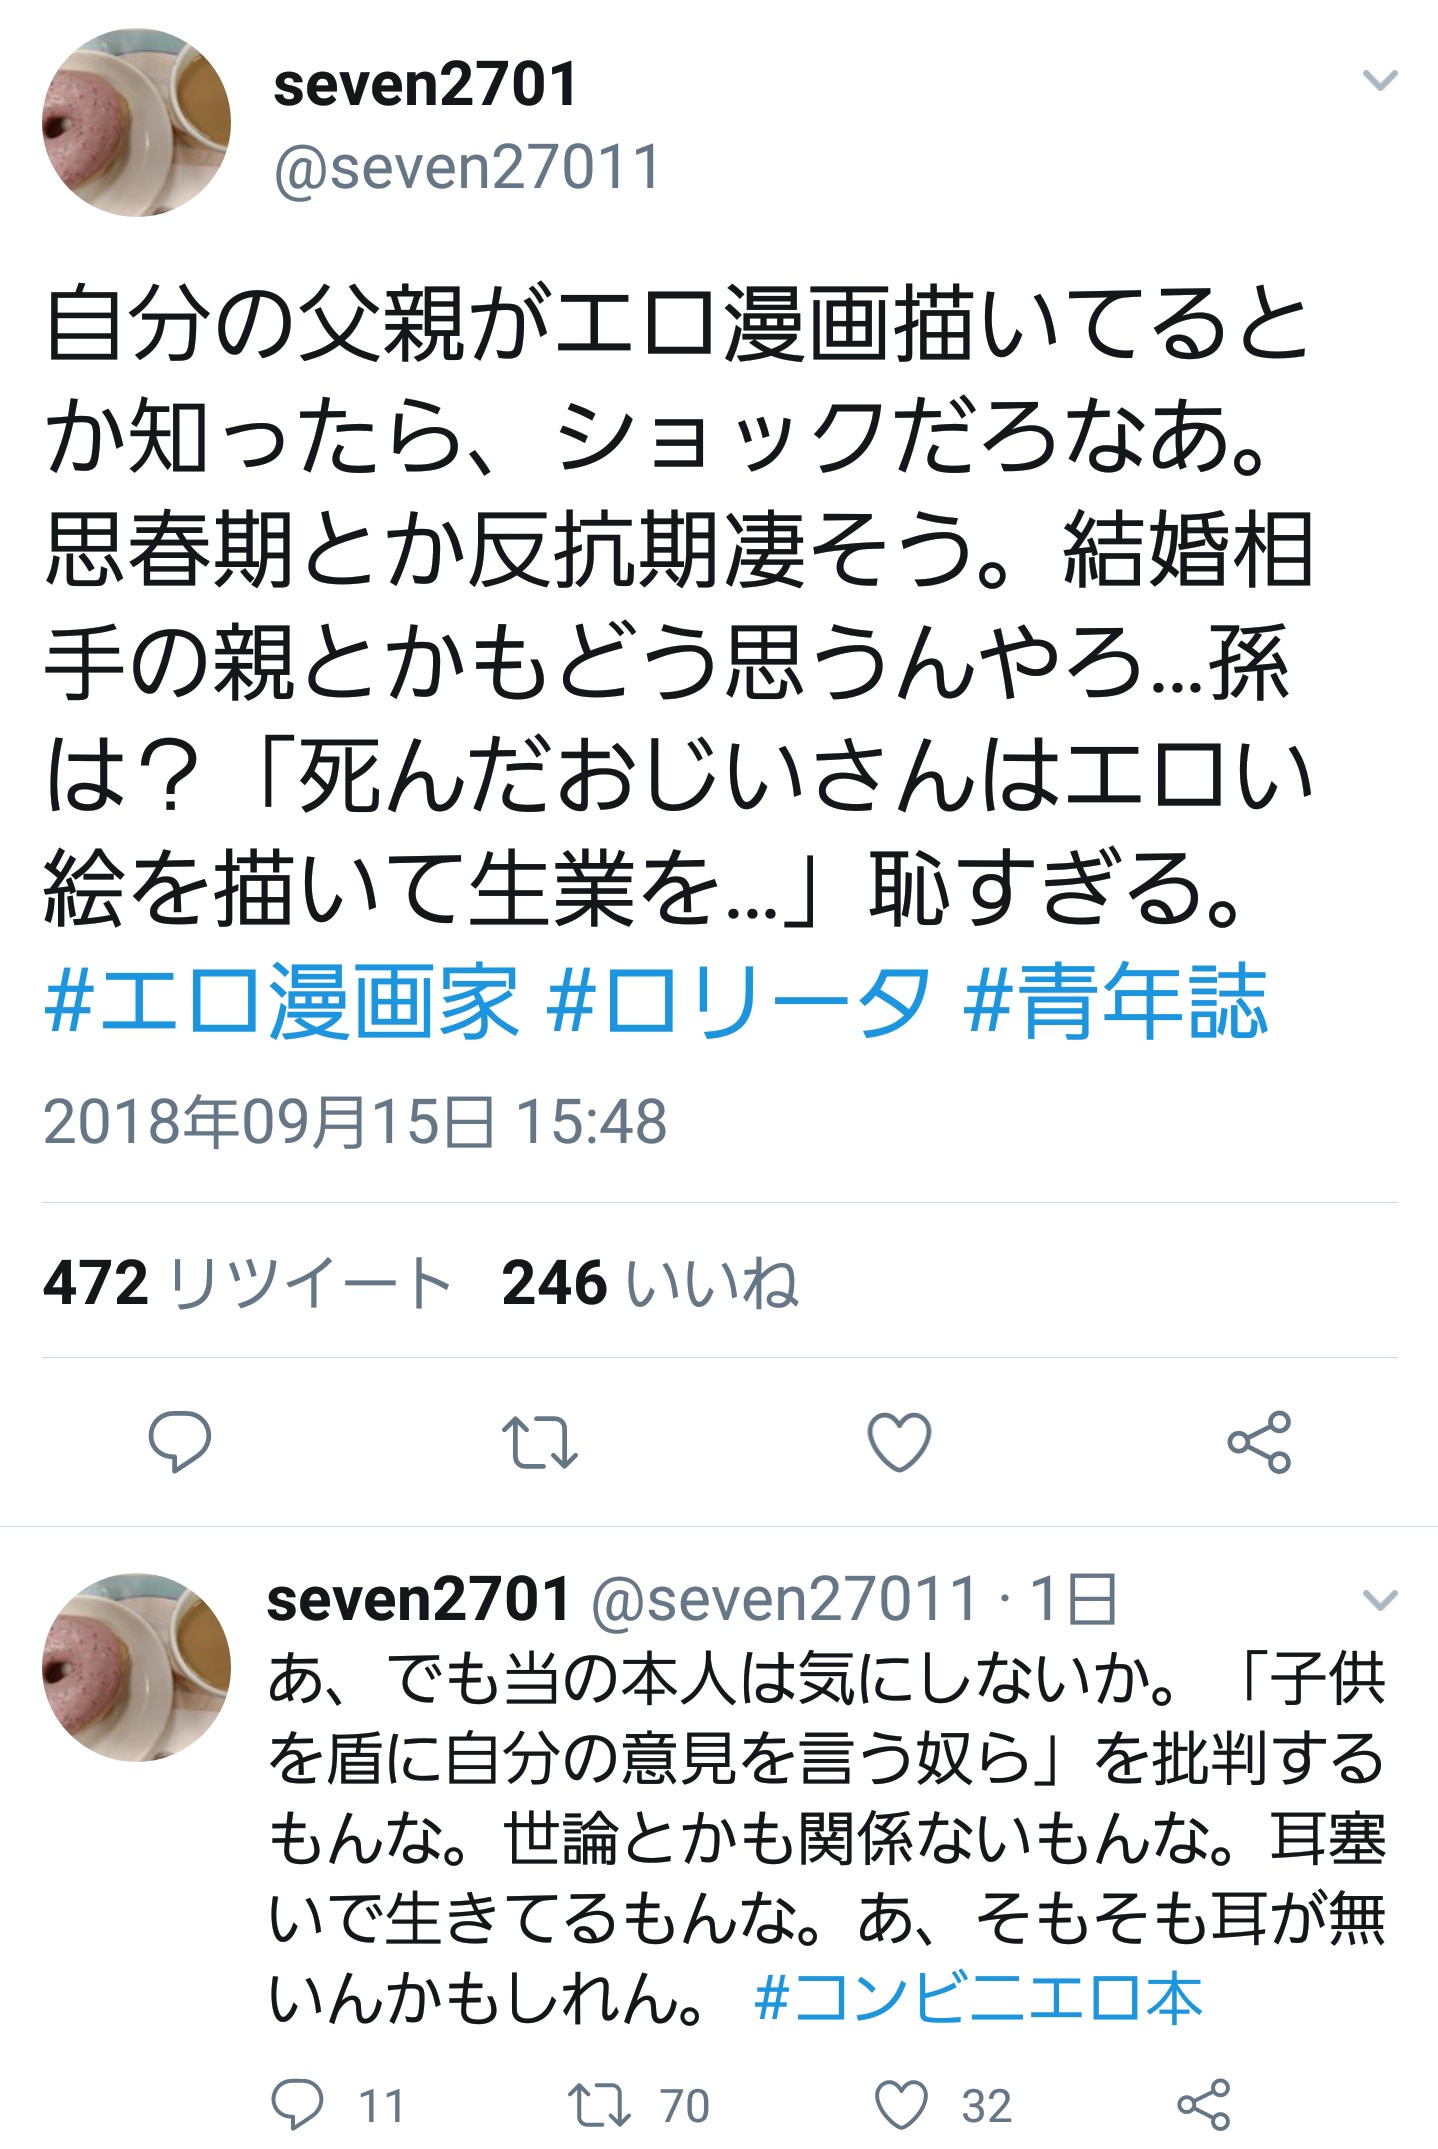Share the second tweet
The width and height of the screenshot is (1438, 2149).
click(x=1203, y=2105)
